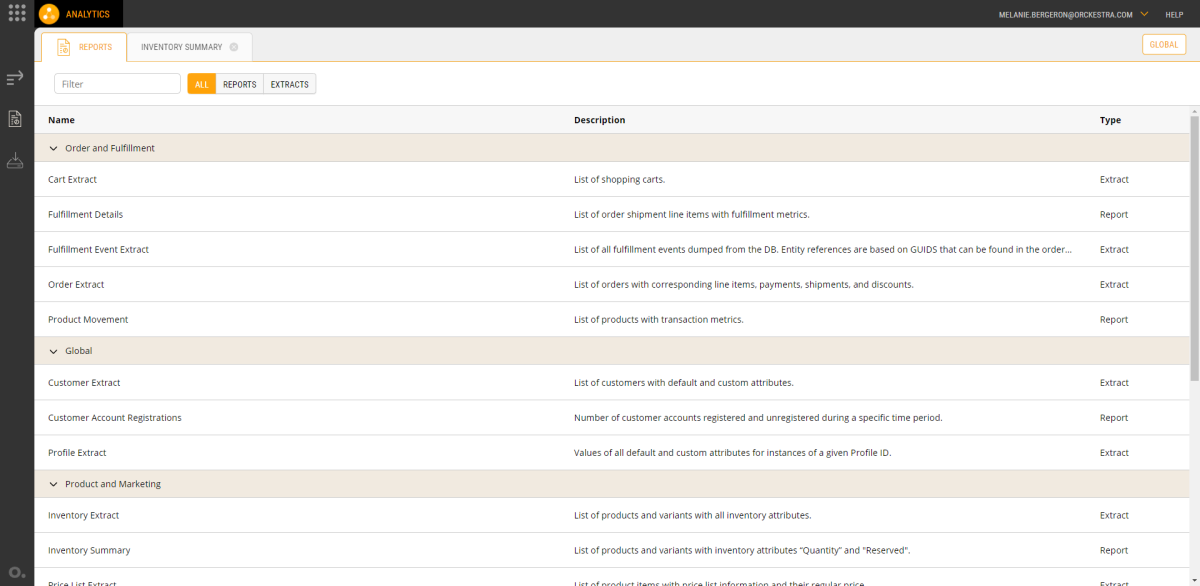Click the settings gears icon at bottom left
This screenshot has width=1200, height=586.
pos(15,572)
